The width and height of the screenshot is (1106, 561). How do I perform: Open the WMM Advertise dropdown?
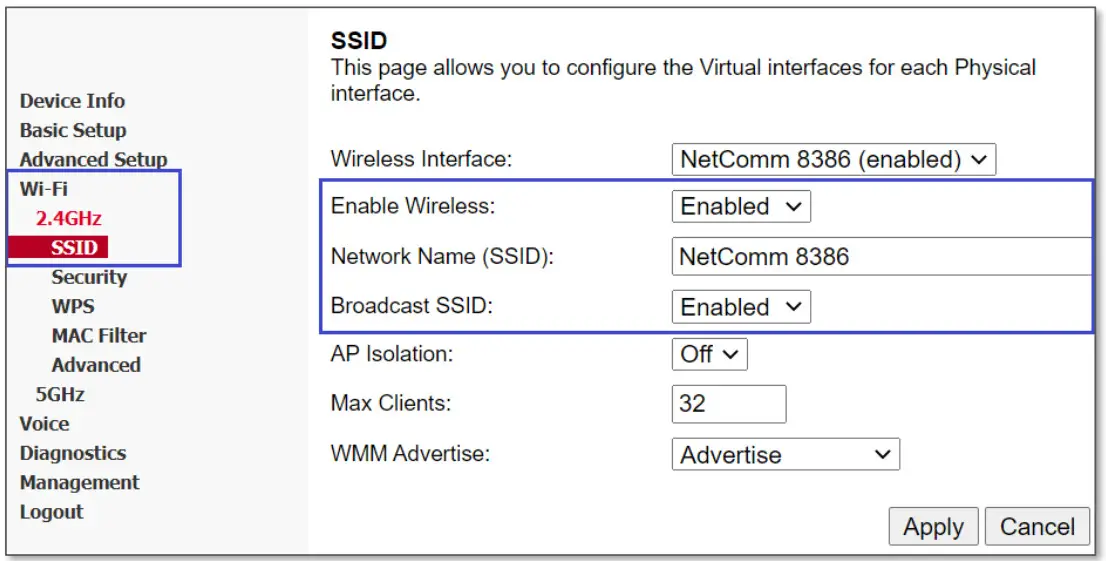coord(785,455)
